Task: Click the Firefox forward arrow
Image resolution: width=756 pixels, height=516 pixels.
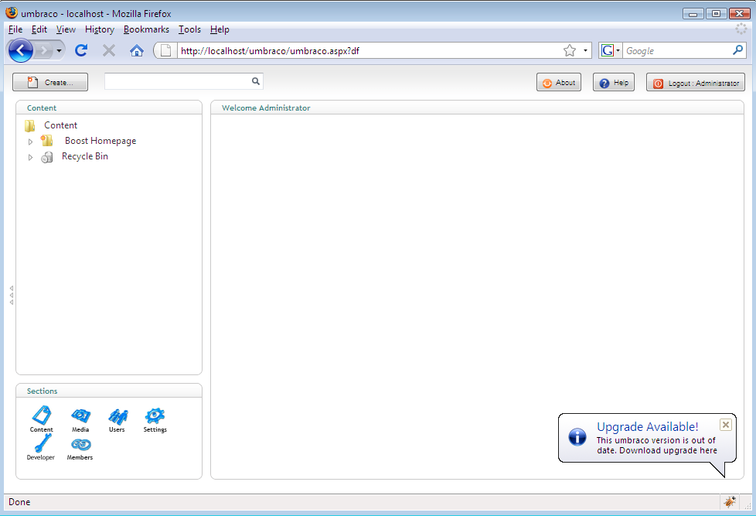Action: click(x=44, y=50)
